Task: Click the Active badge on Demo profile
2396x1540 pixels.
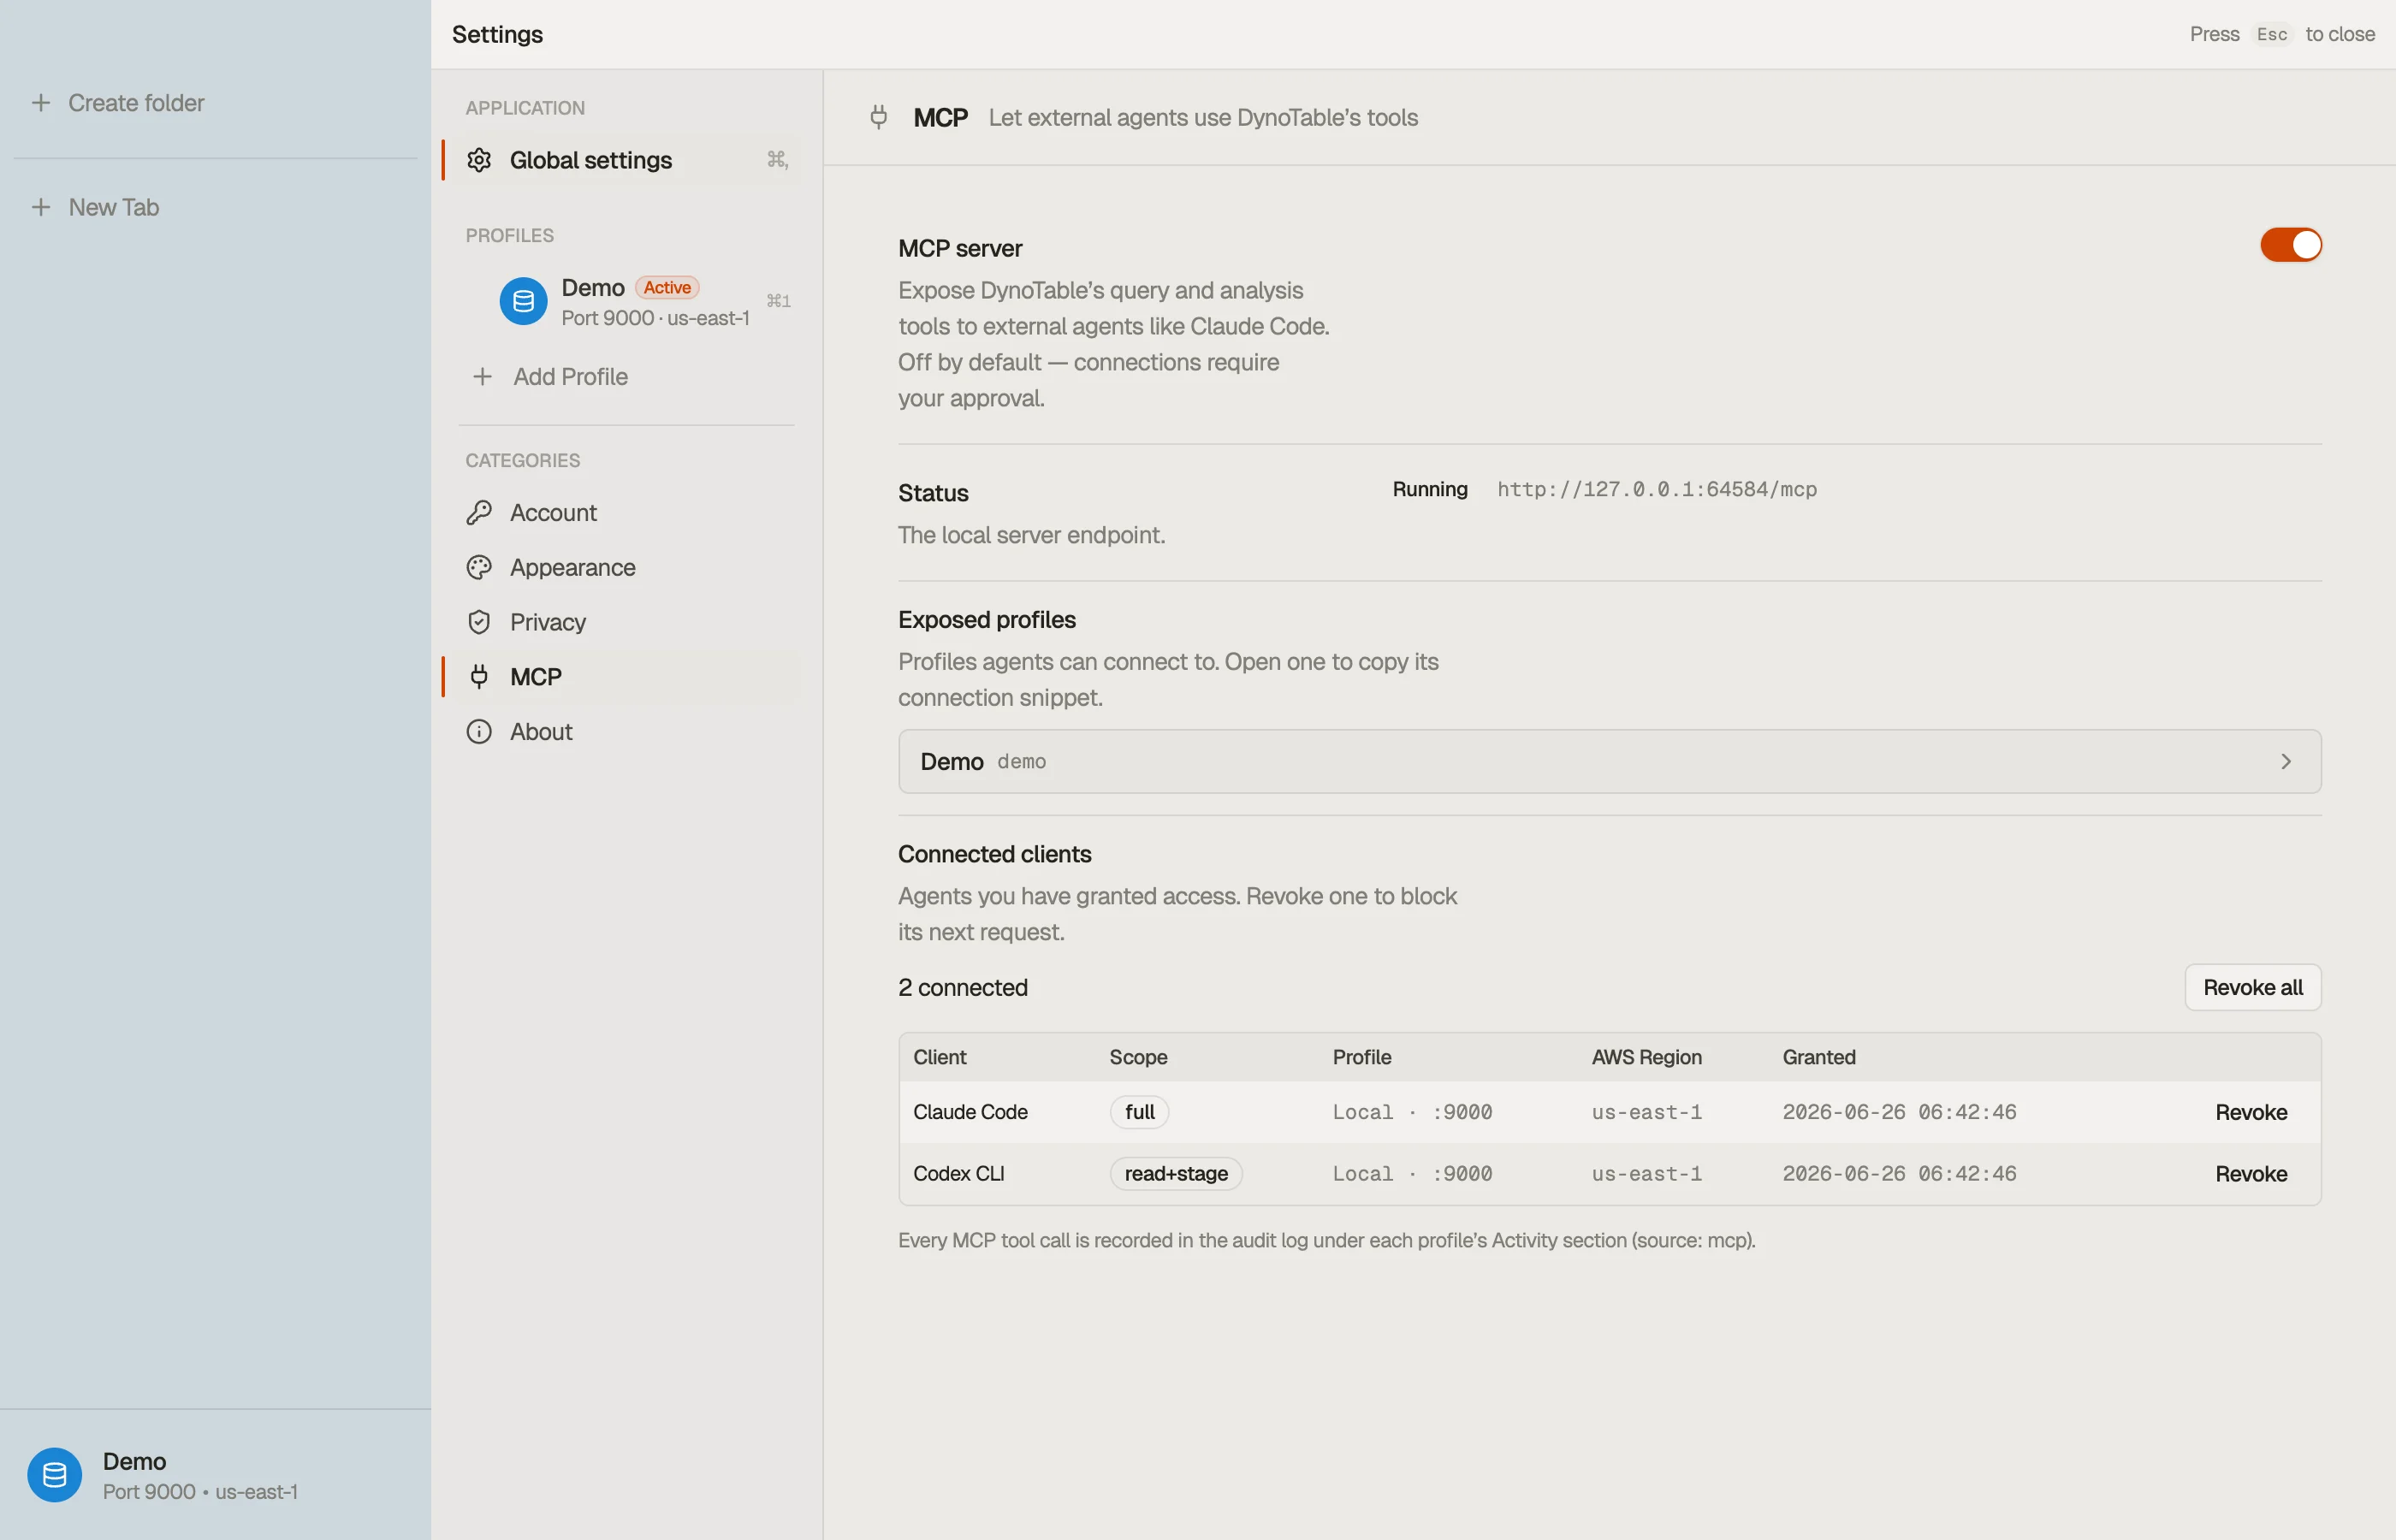Action: [x=667, y=288]
